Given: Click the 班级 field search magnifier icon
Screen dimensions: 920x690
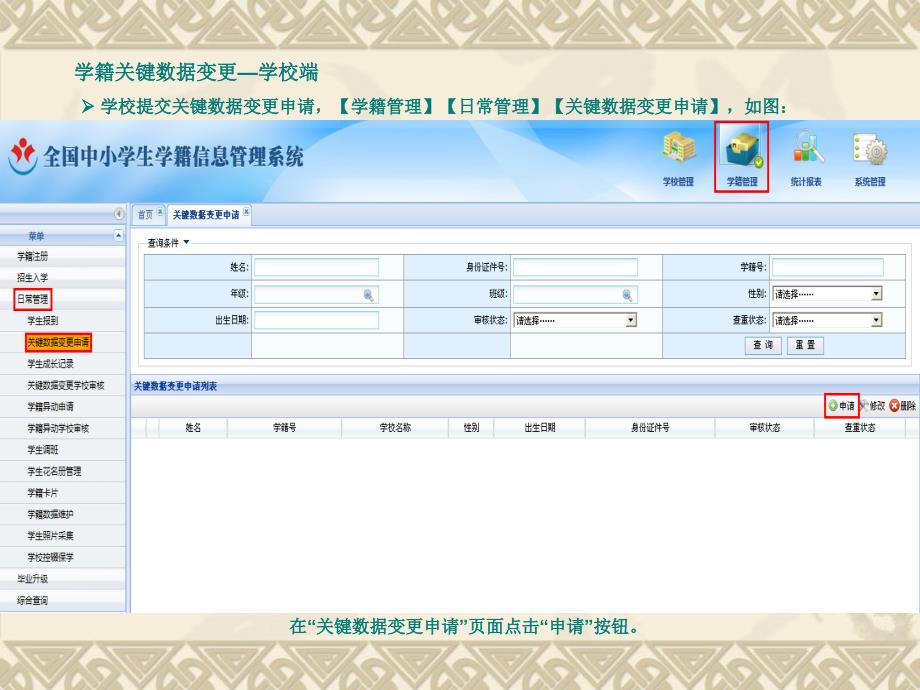Looking at the screenshot, I should point(628,294).
